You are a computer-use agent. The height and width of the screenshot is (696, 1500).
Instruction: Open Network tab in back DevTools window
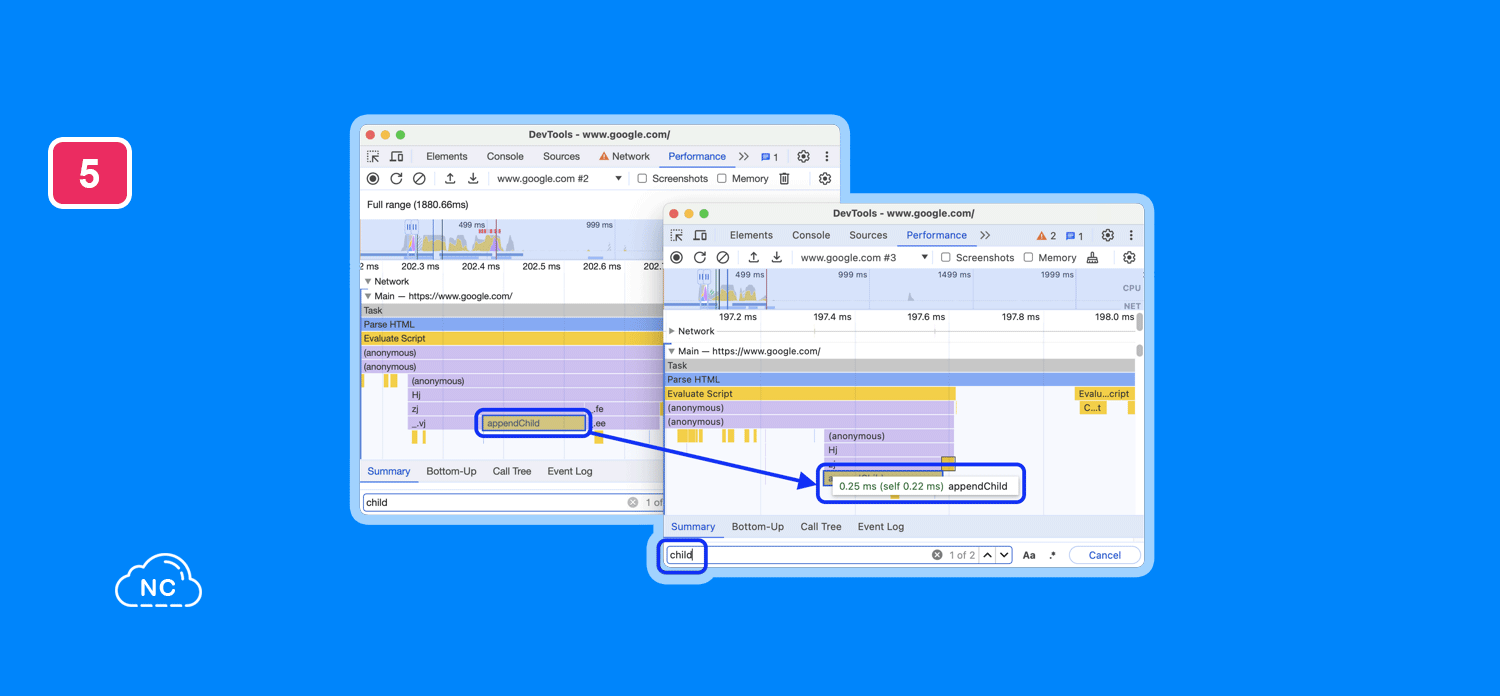(x=624, y=157)
